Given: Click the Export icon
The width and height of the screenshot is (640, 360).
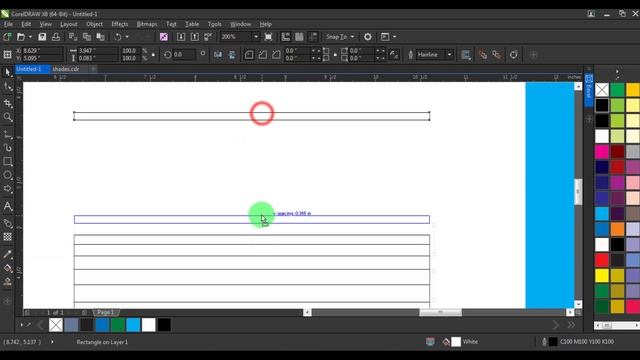Looking at the screenshot, I should (x=195, y=37).
